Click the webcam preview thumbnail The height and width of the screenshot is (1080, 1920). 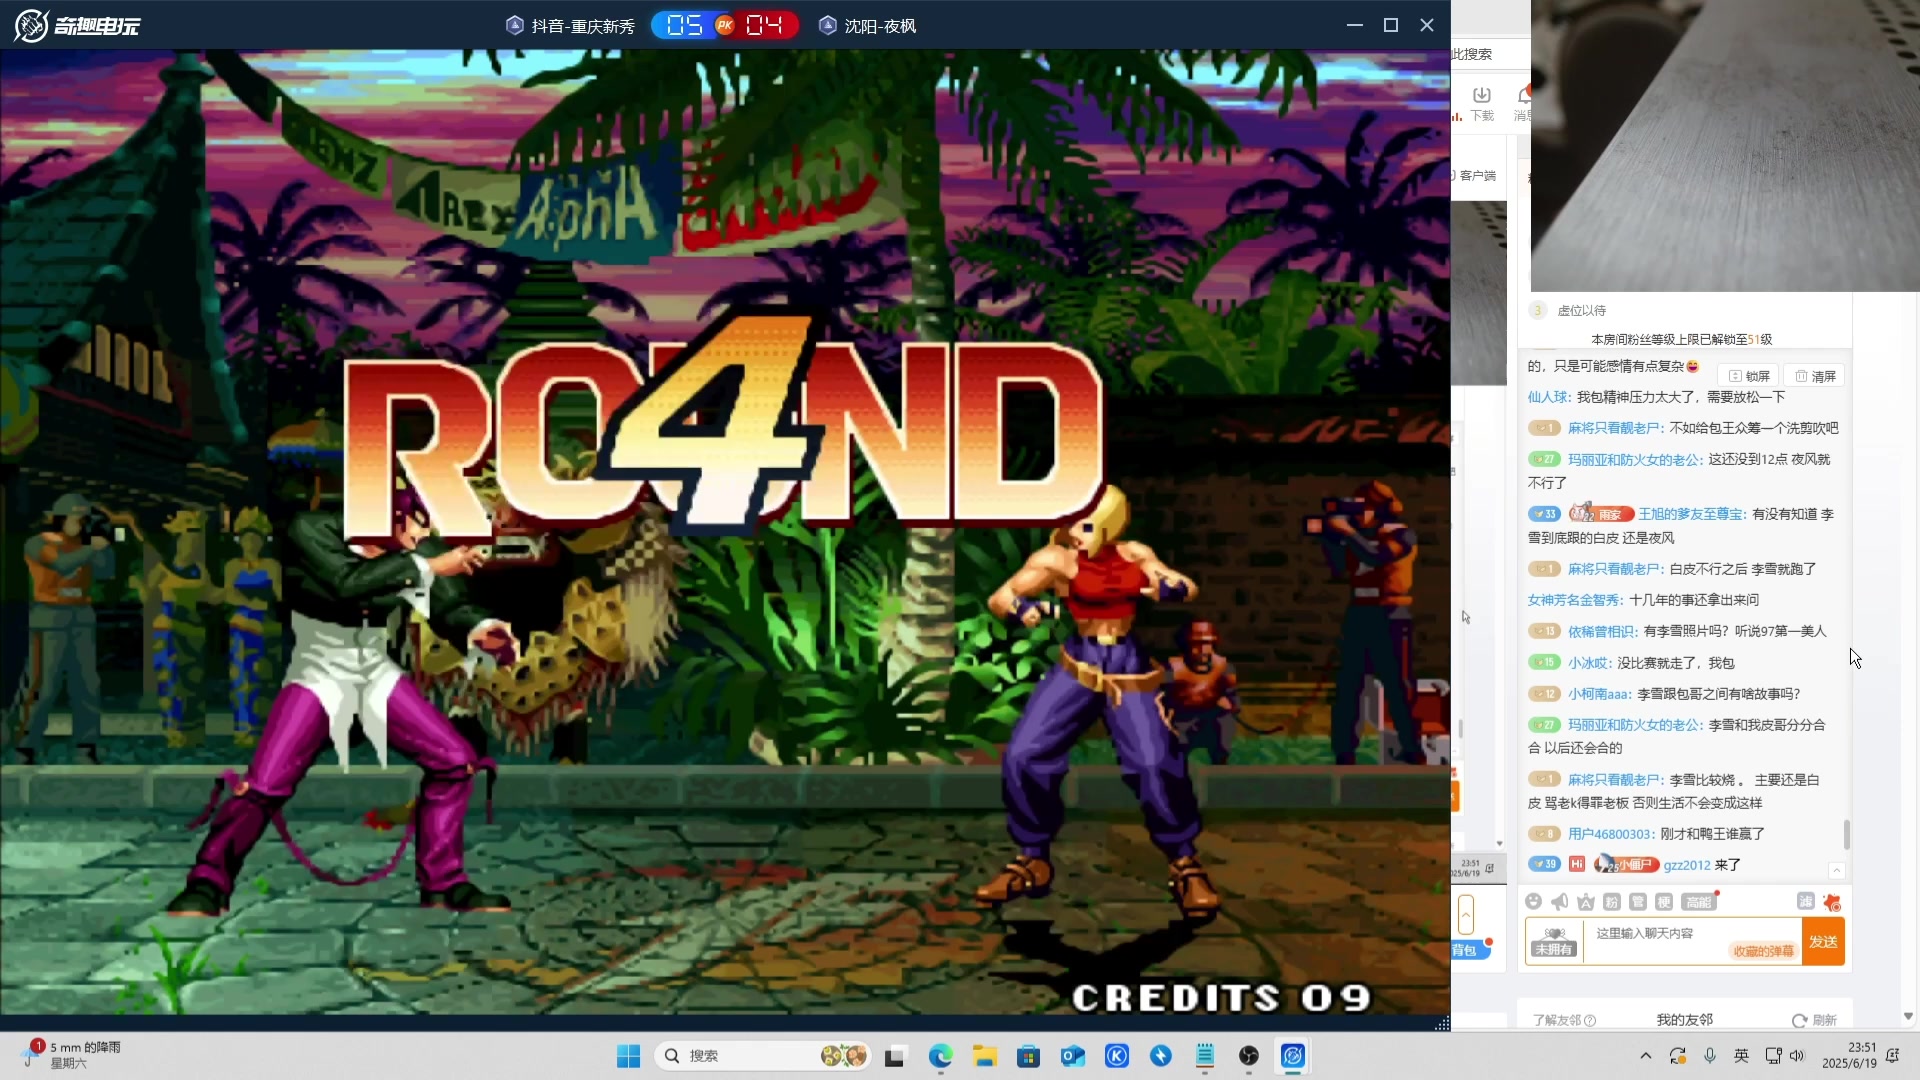pyautogui.click(x=1725, y=146)
